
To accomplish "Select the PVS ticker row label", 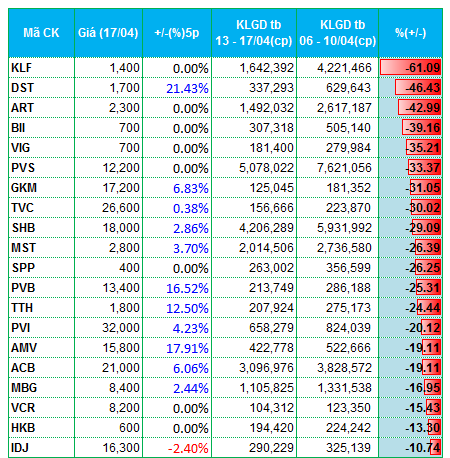I will pyautogui.click(x=41, y=168).
